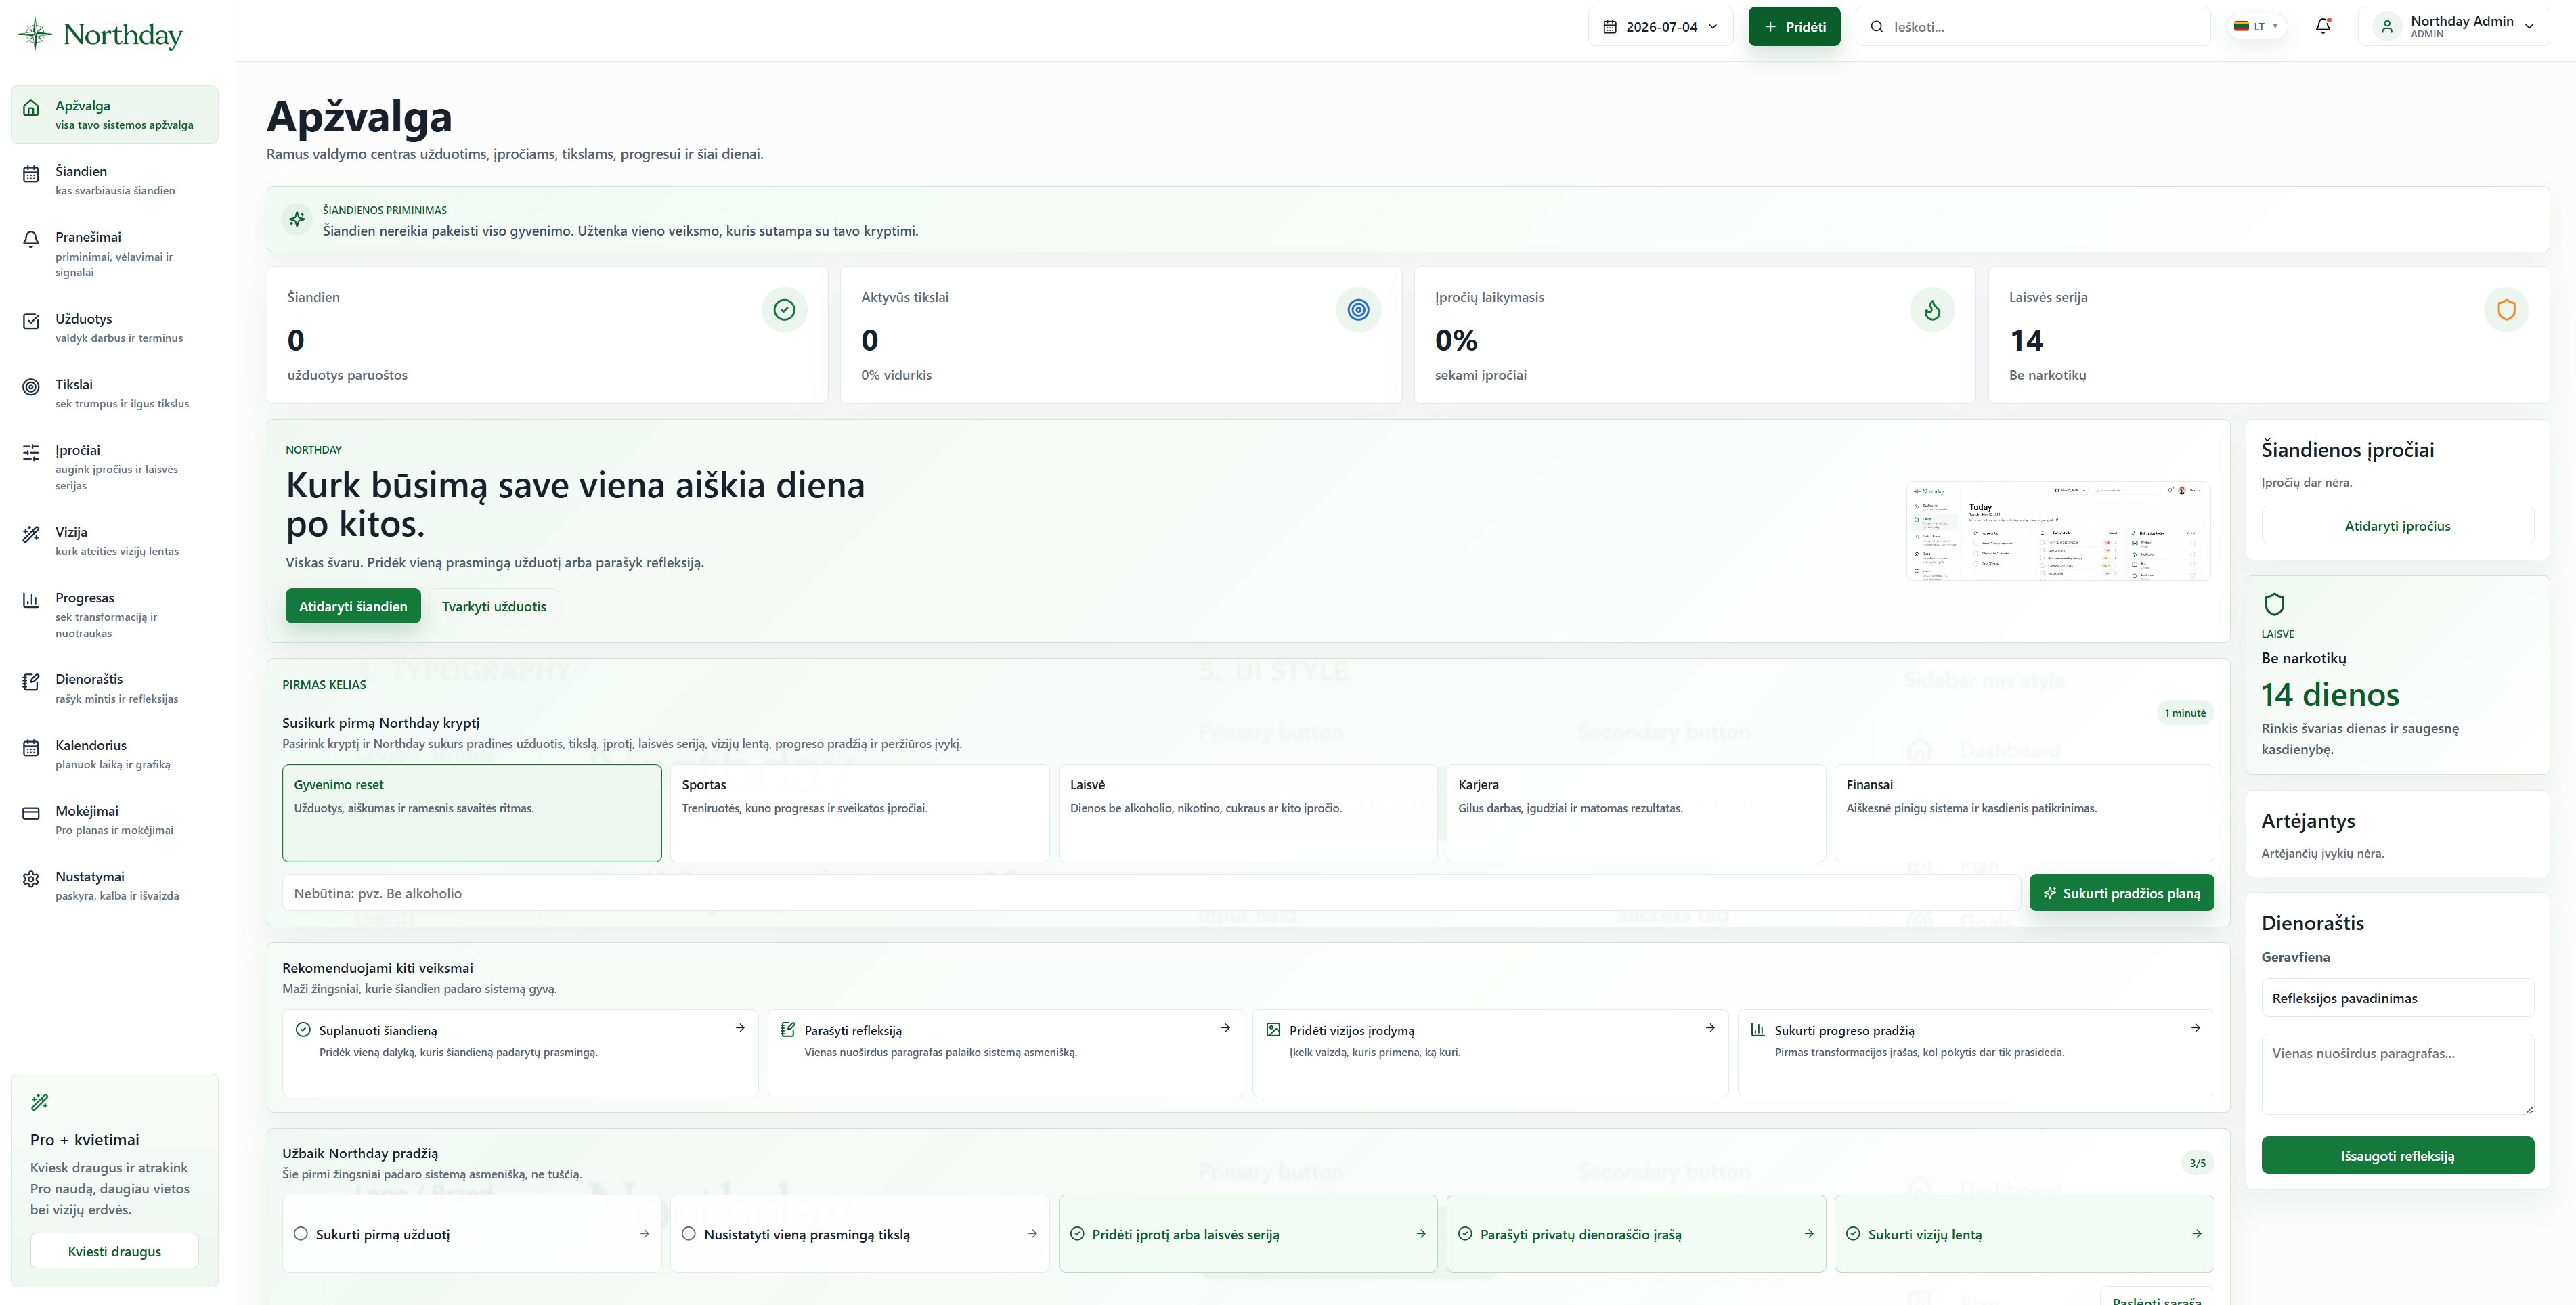Click the Pranešimai bell sidebar icon
The image size is (2576, 1305).
[x=31, y=240]
